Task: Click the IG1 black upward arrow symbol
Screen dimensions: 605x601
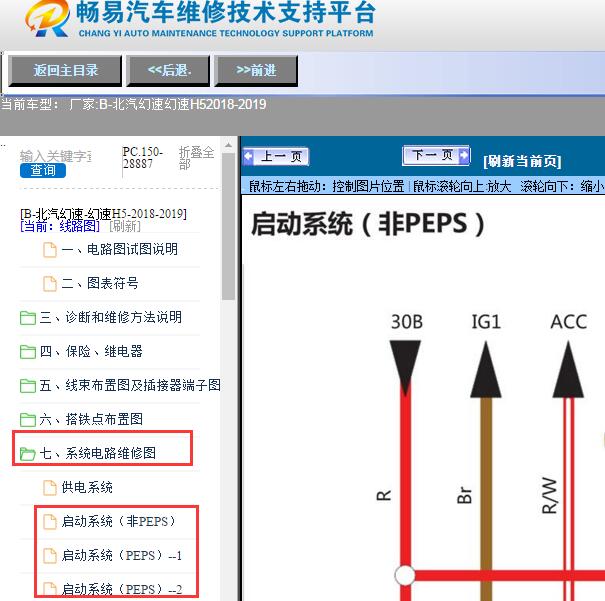Action: point(486,370)
